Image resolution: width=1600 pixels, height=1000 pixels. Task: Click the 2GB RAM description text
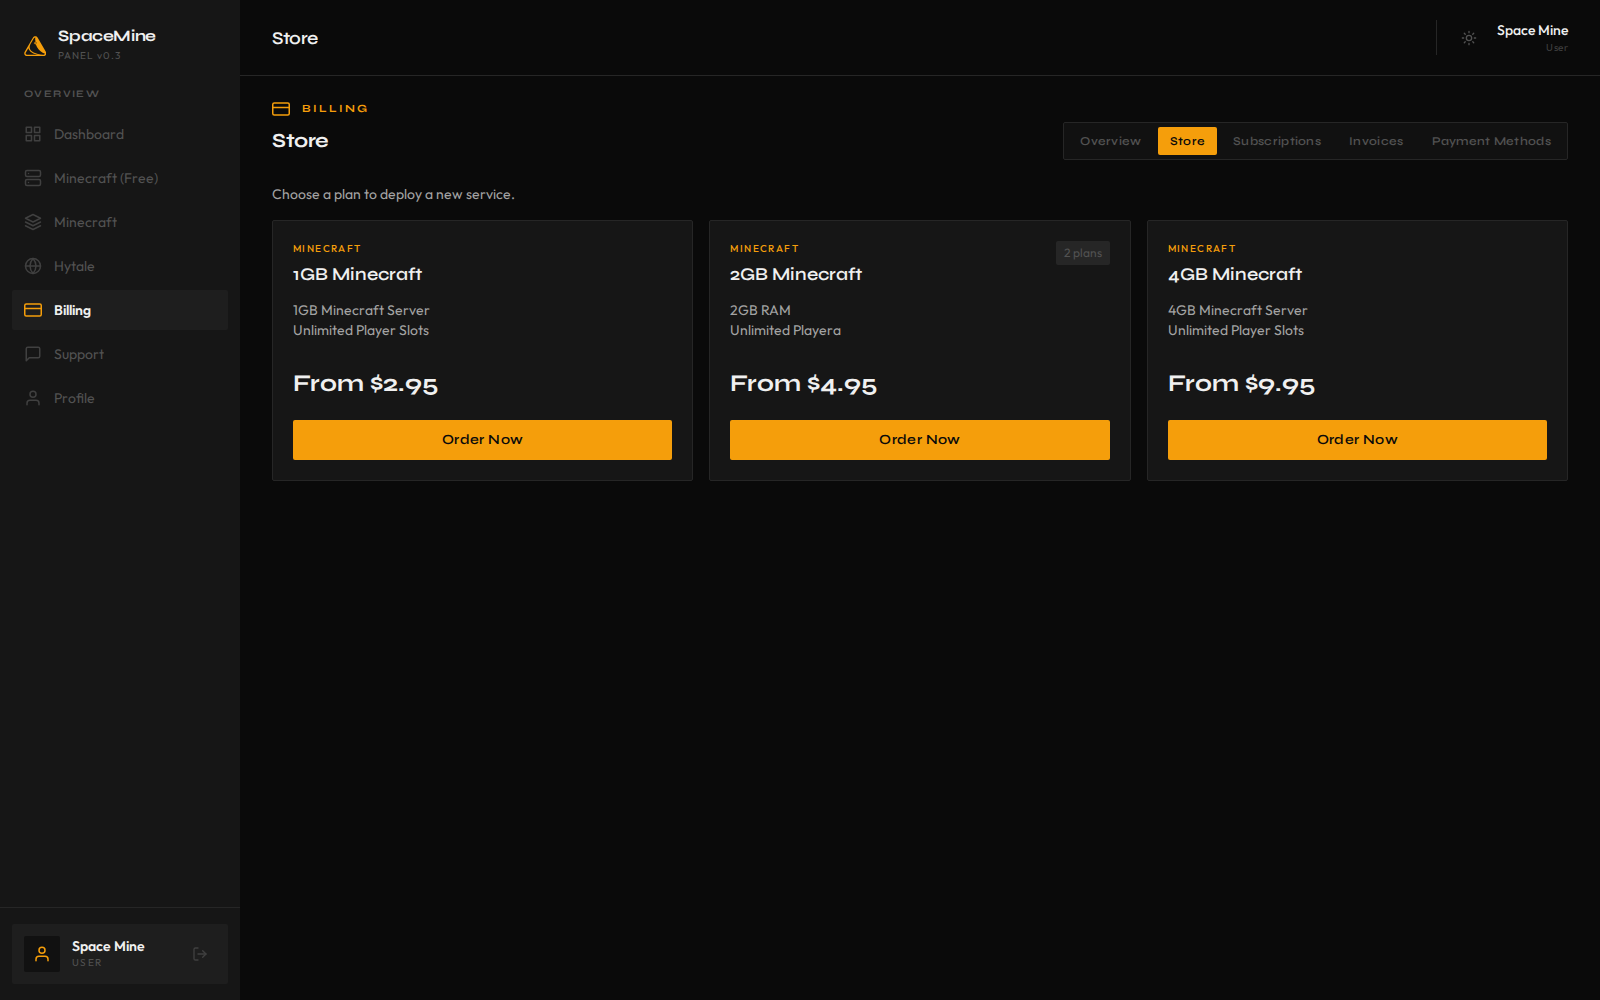[760, 310]
